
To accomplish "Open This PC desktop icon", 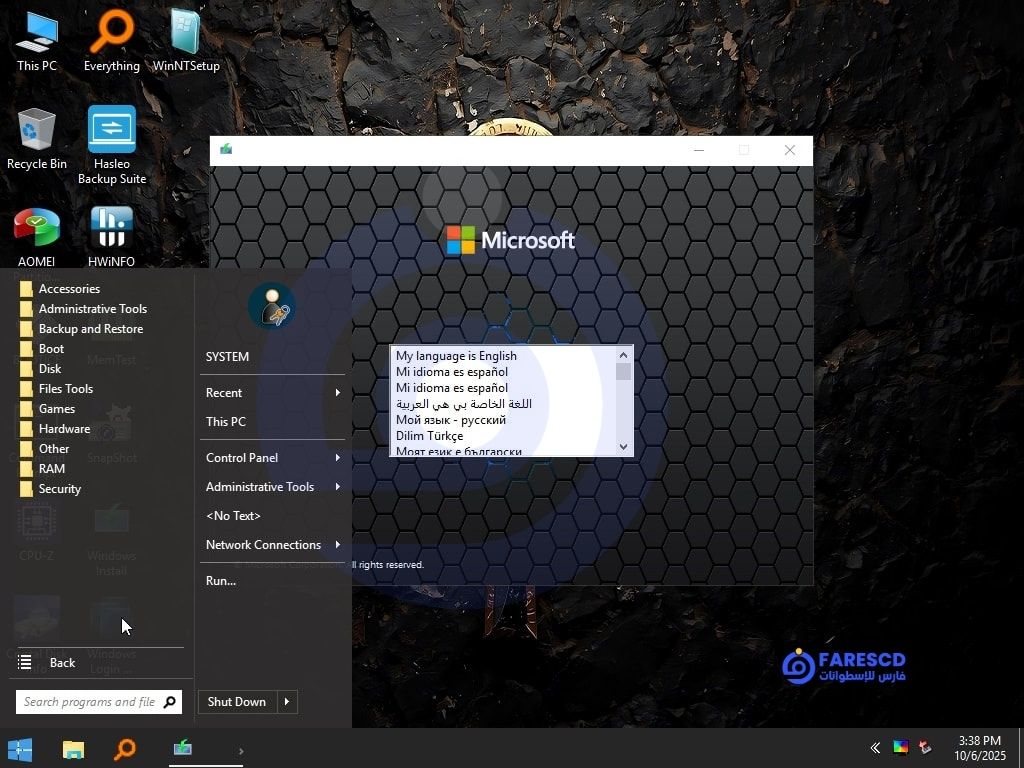I will 37,40.
